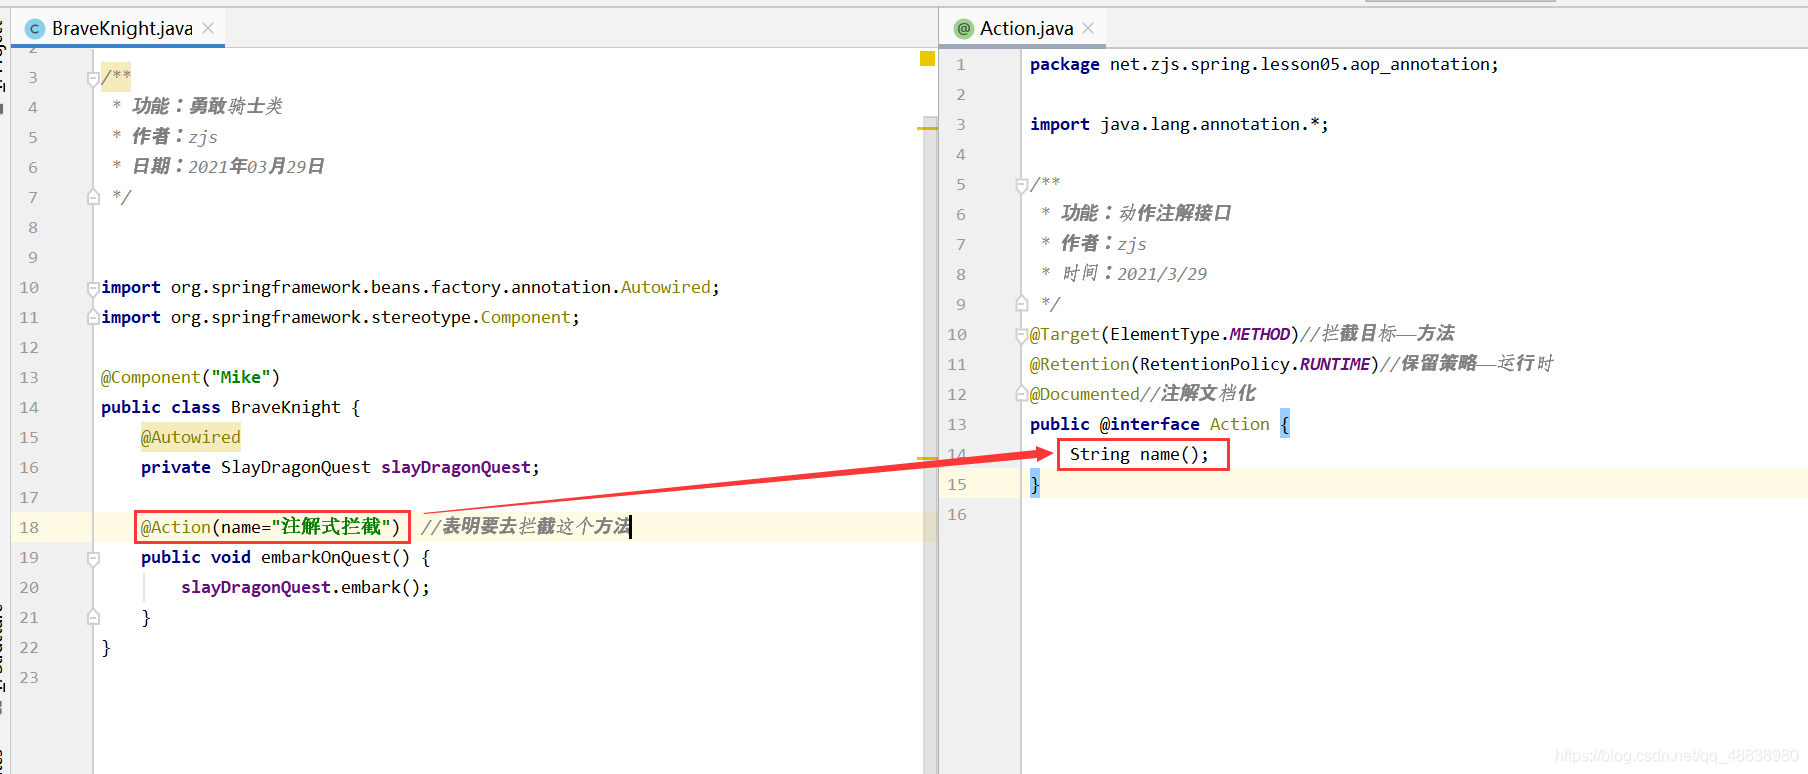Click the class icon on BraveKnight.java tab
1808x774 pixels.
click(x=35, y=29)
